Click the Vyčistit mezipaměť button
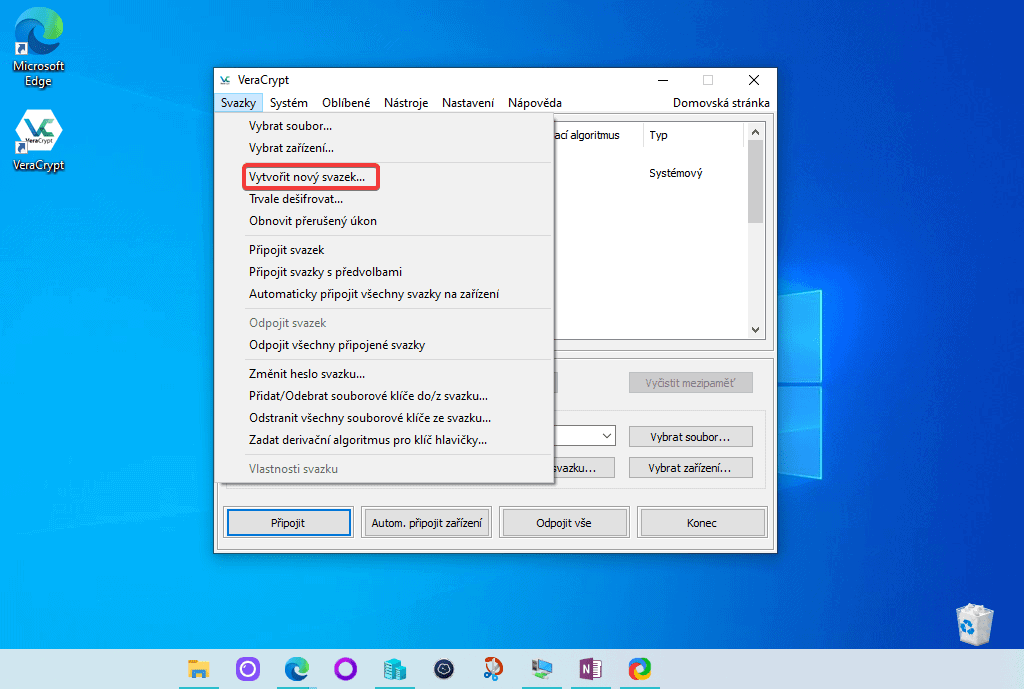Viewport: 1024px width, 689px height. coord(690,383)
